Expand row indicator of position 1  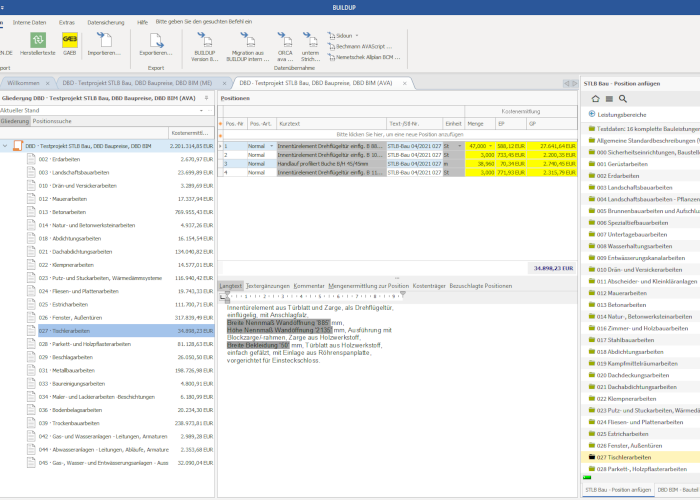(x=220, y=146)
